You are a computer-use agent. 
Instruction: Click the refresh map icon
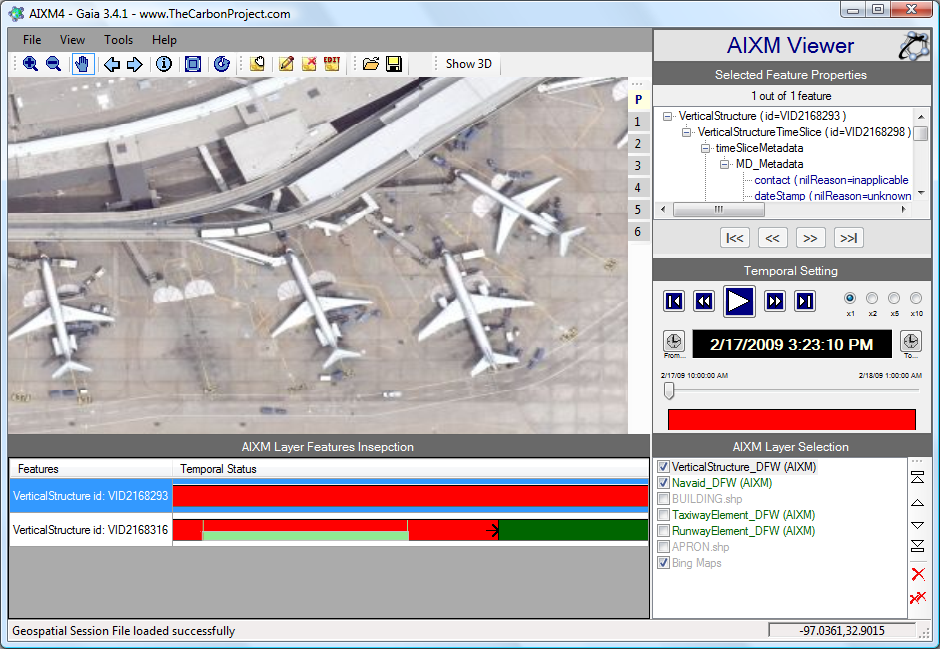click(x=222, y=64)
